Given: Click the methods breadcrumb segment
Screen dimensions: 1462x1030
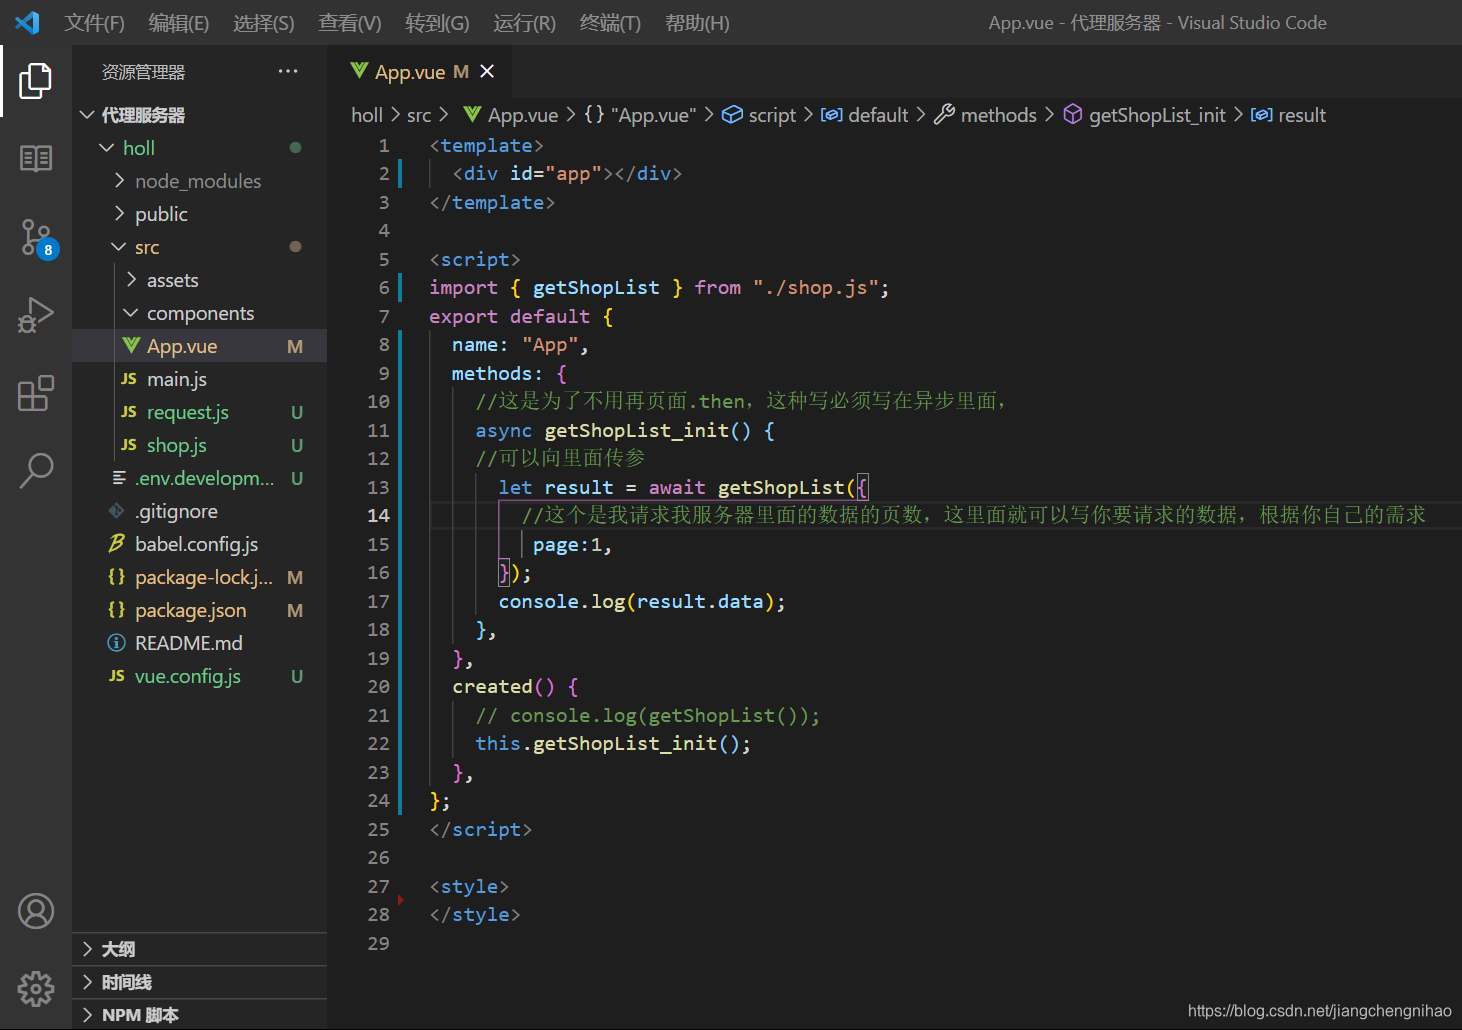Looking at the screenshot, I should coord(998,115).
